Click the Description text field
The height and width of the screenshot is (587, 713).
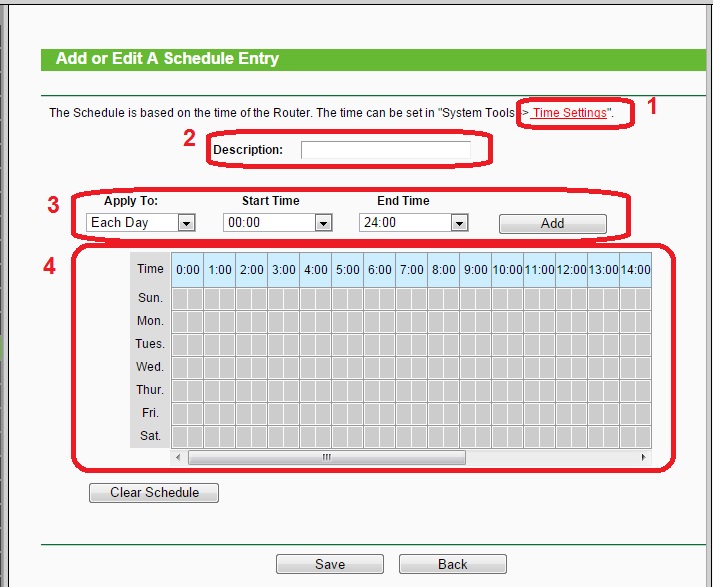385,150
